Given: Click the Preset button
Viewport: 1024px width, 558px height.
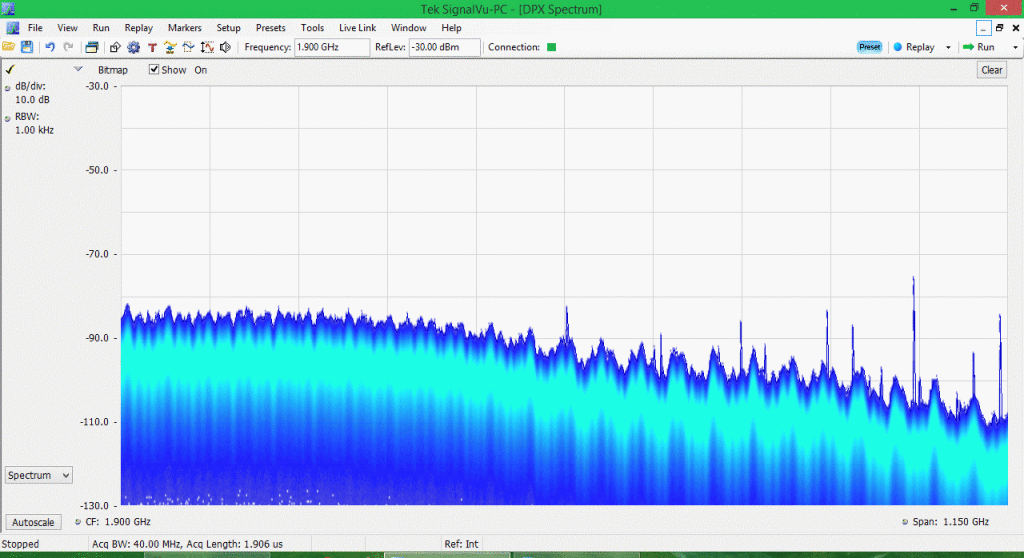Looking at the screenshot, I should click(x=869, y=47).
